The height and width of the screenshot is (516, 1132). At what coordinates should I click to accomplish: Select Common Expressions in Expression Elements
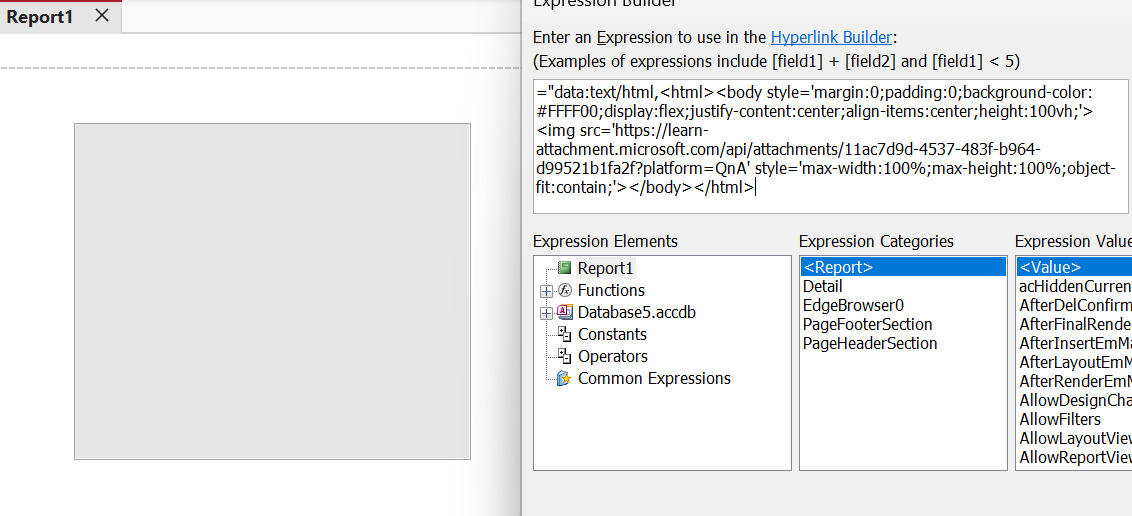tap(654, 378)
